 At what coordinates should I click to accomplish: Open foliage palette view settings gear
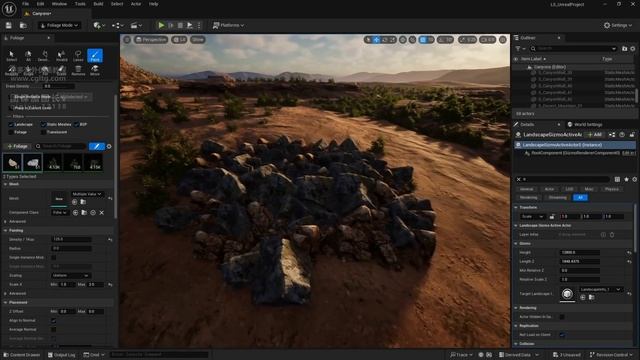[x=109, y=146]
